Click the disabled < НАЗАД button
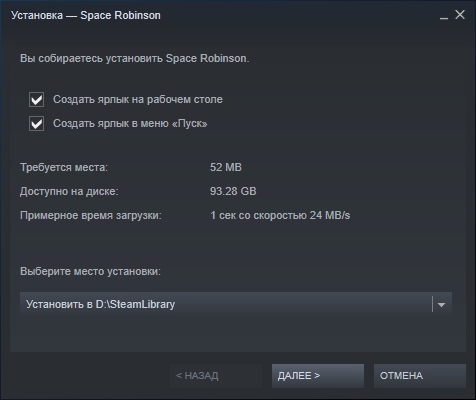The width and height of the screenshot is (476, 400). (x=216, y=376)
